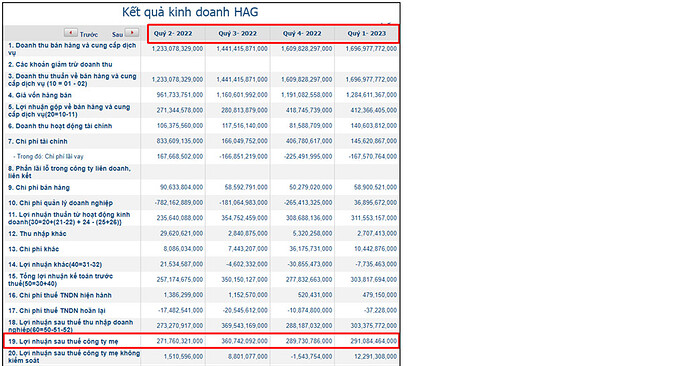This screenshot has width=690, height=366.
Task: Click row label '1. Doanh thu bán hàng và cung cấp dịch vụ'
Action: [x=72, y=49]
